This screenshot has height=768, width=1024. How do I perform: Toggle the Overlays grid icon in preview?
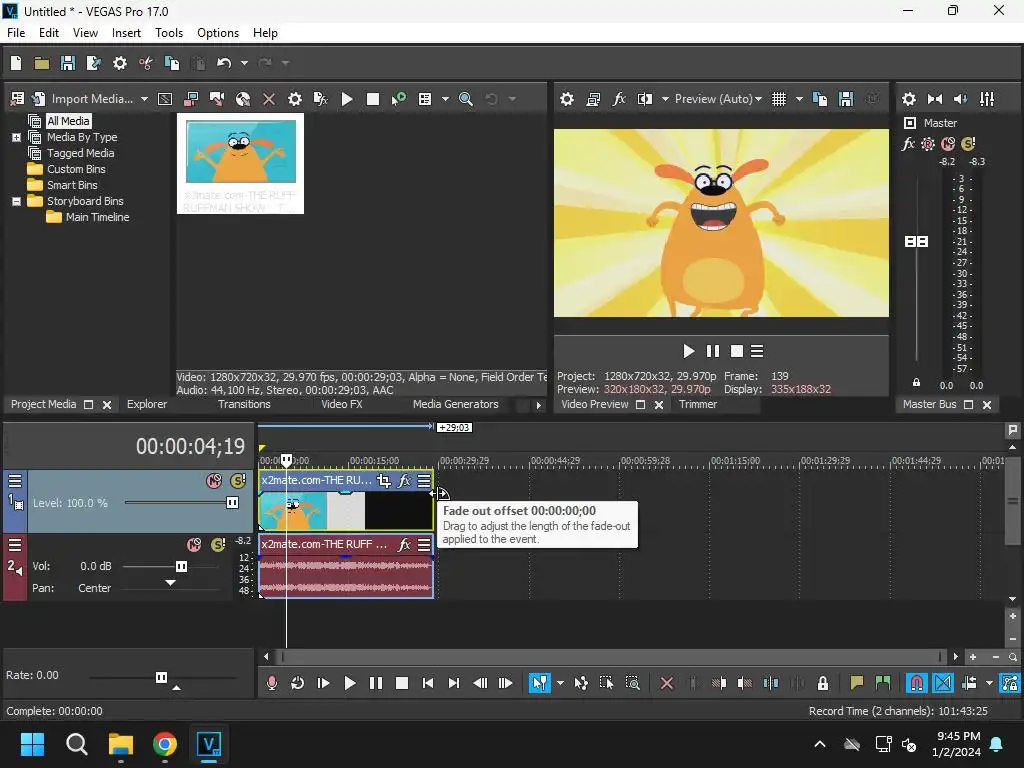(779, 99)
